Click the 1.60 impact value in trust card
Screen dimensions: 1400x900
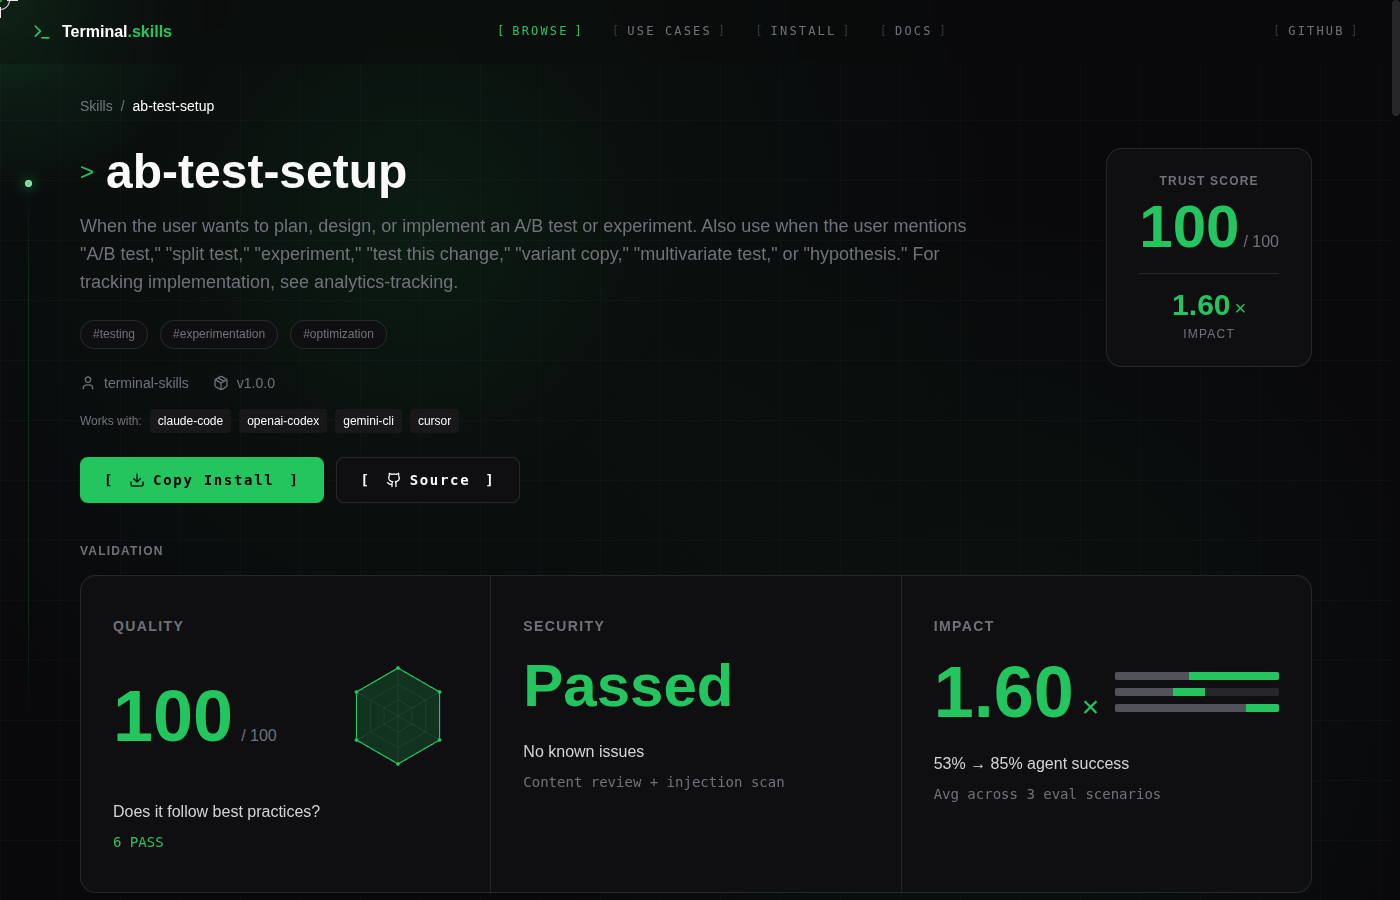(1201, 305)
